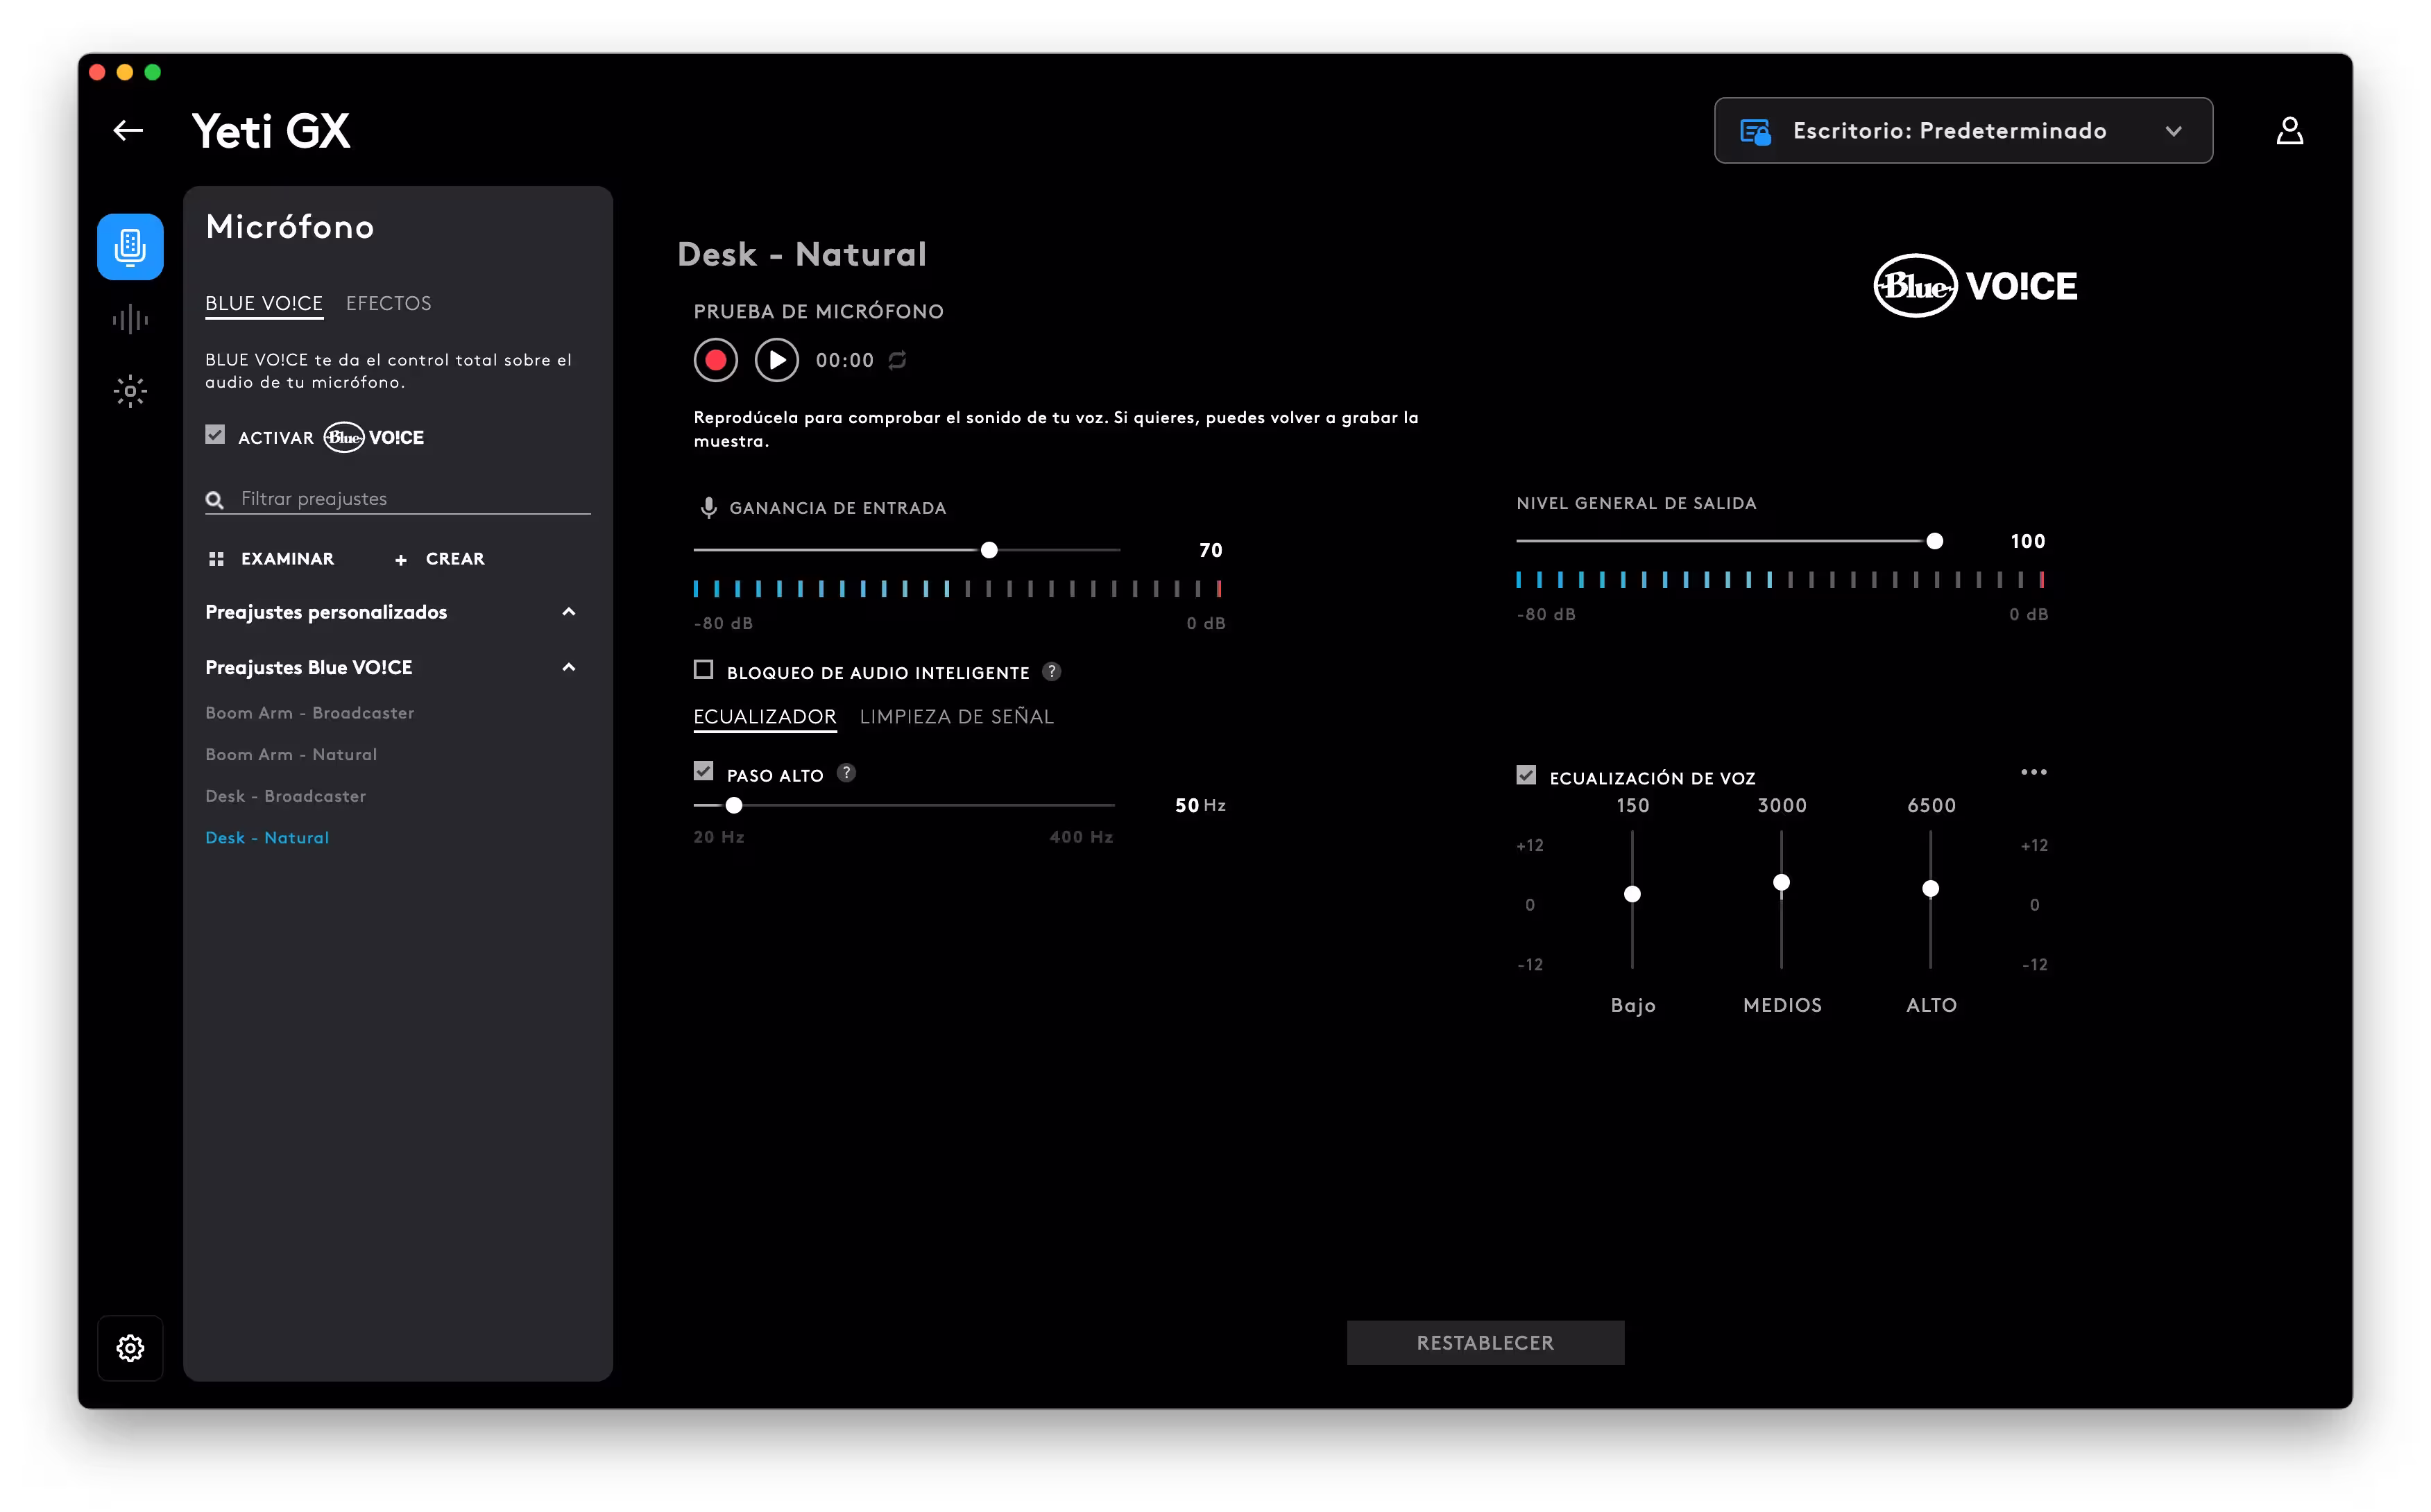2431x1512 pixels.
Task: Enable Bloqueo de audio inteligente
Action: click(x=704, y=670)
